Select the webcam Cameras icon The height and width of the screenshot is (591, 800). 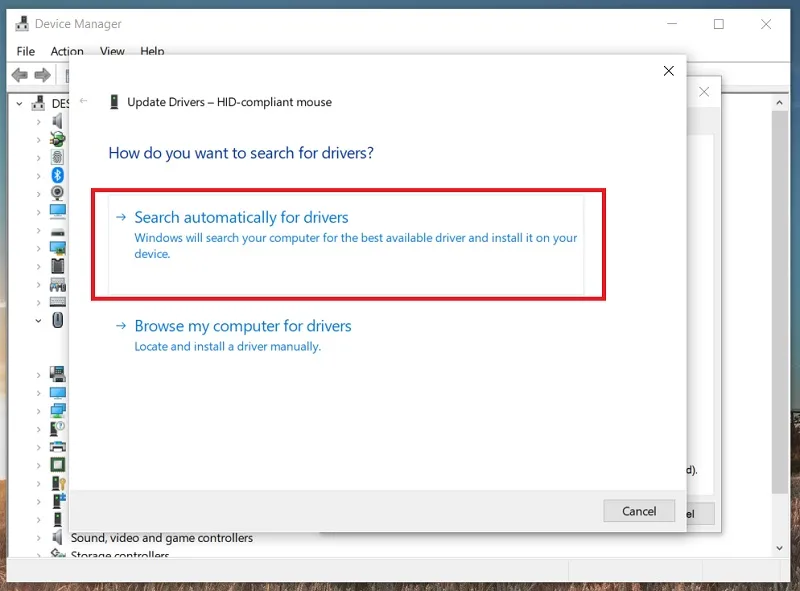57,193
